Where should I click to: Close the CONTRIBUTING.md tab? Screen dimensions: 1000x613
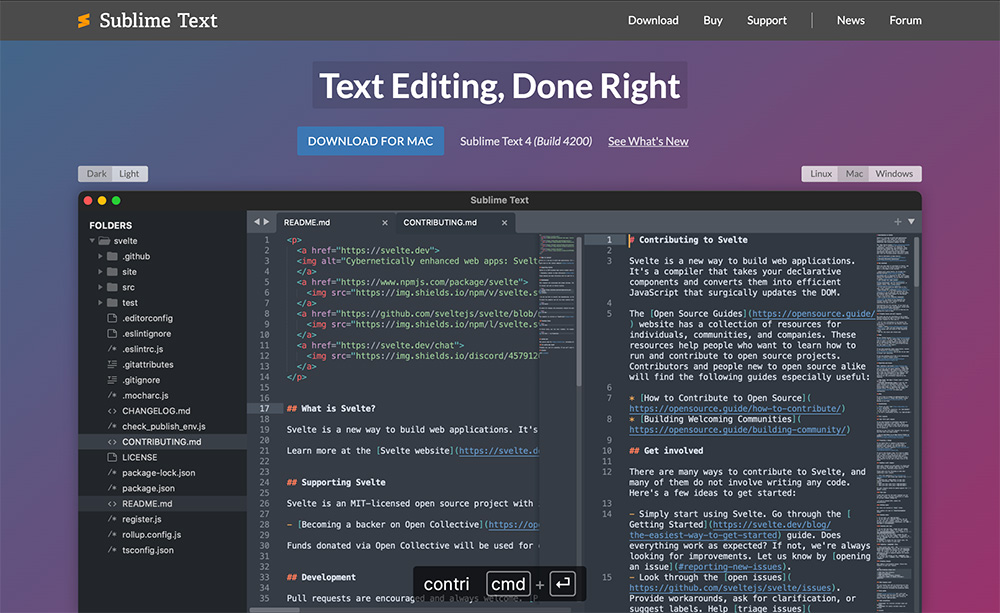click(x=504, y=223)
